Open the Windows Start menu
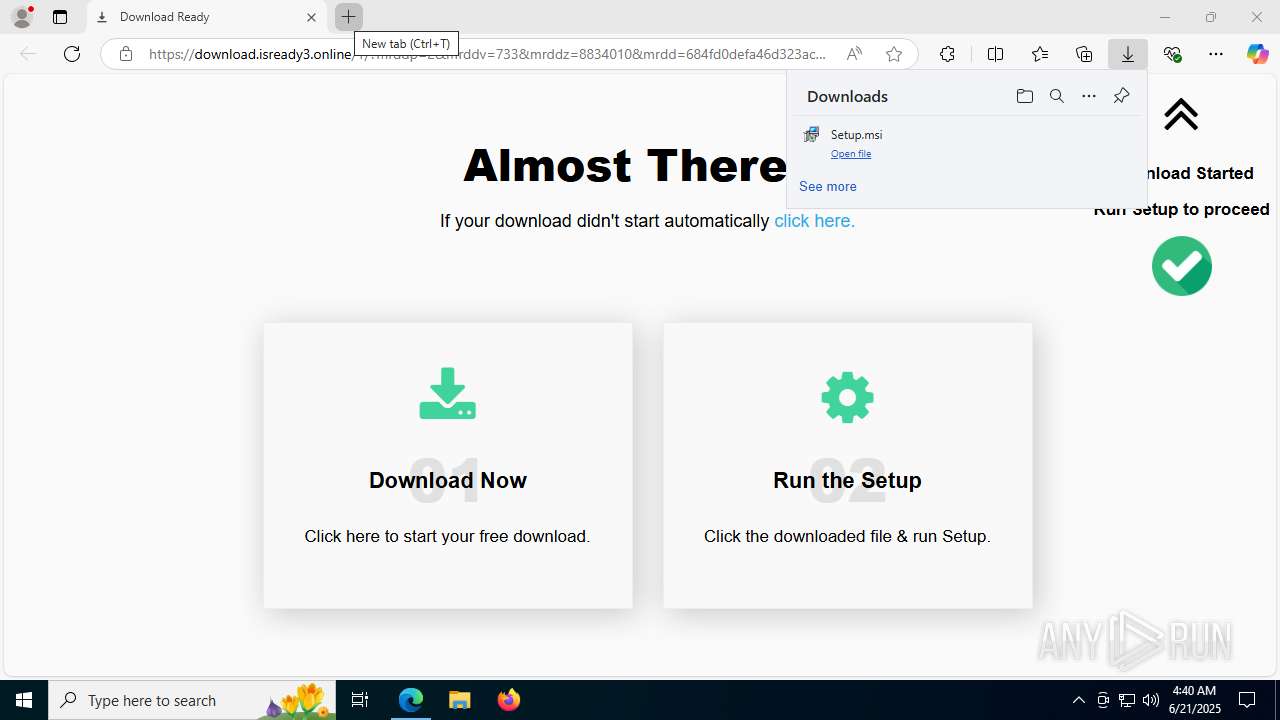The image size is (1280, 720). point(24,700)
